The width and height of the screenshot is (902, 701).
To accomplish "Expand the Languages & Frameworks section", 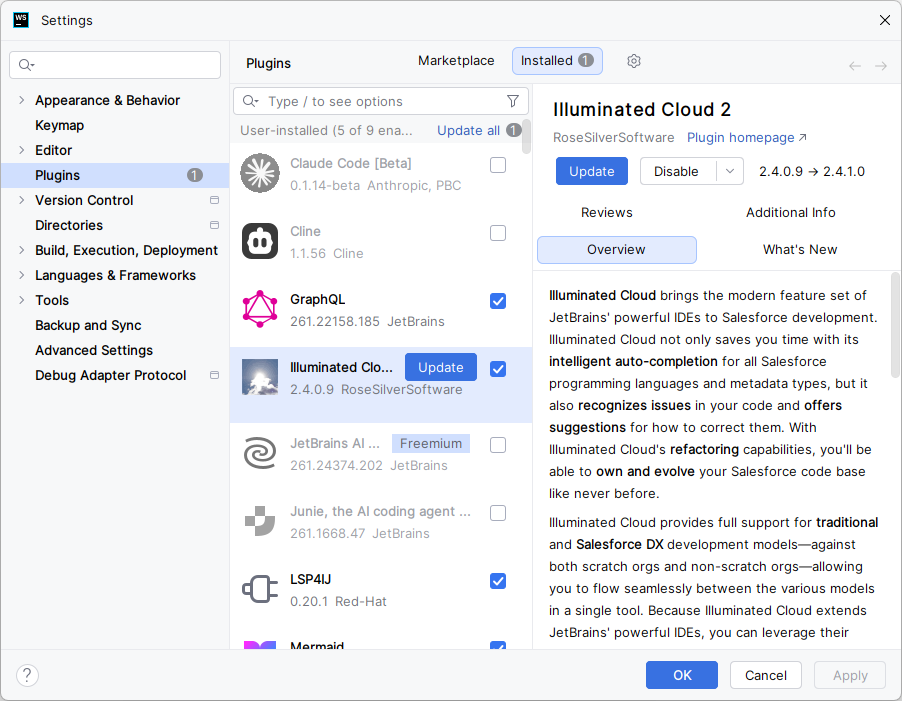I will pyautogui.click(x=21, y=275).
